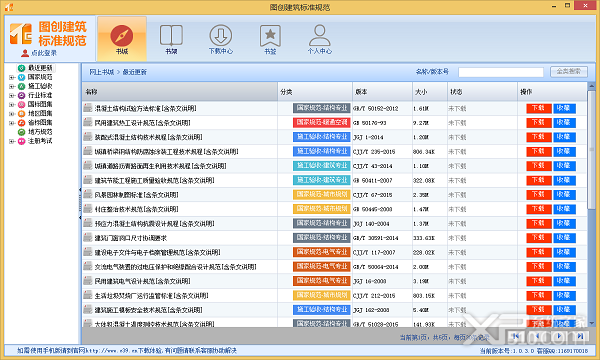Click the 网上书城 breadcrumb link
Image resolution: width=600 pixels, height=360 pixels.
click(x=102, y=72)
